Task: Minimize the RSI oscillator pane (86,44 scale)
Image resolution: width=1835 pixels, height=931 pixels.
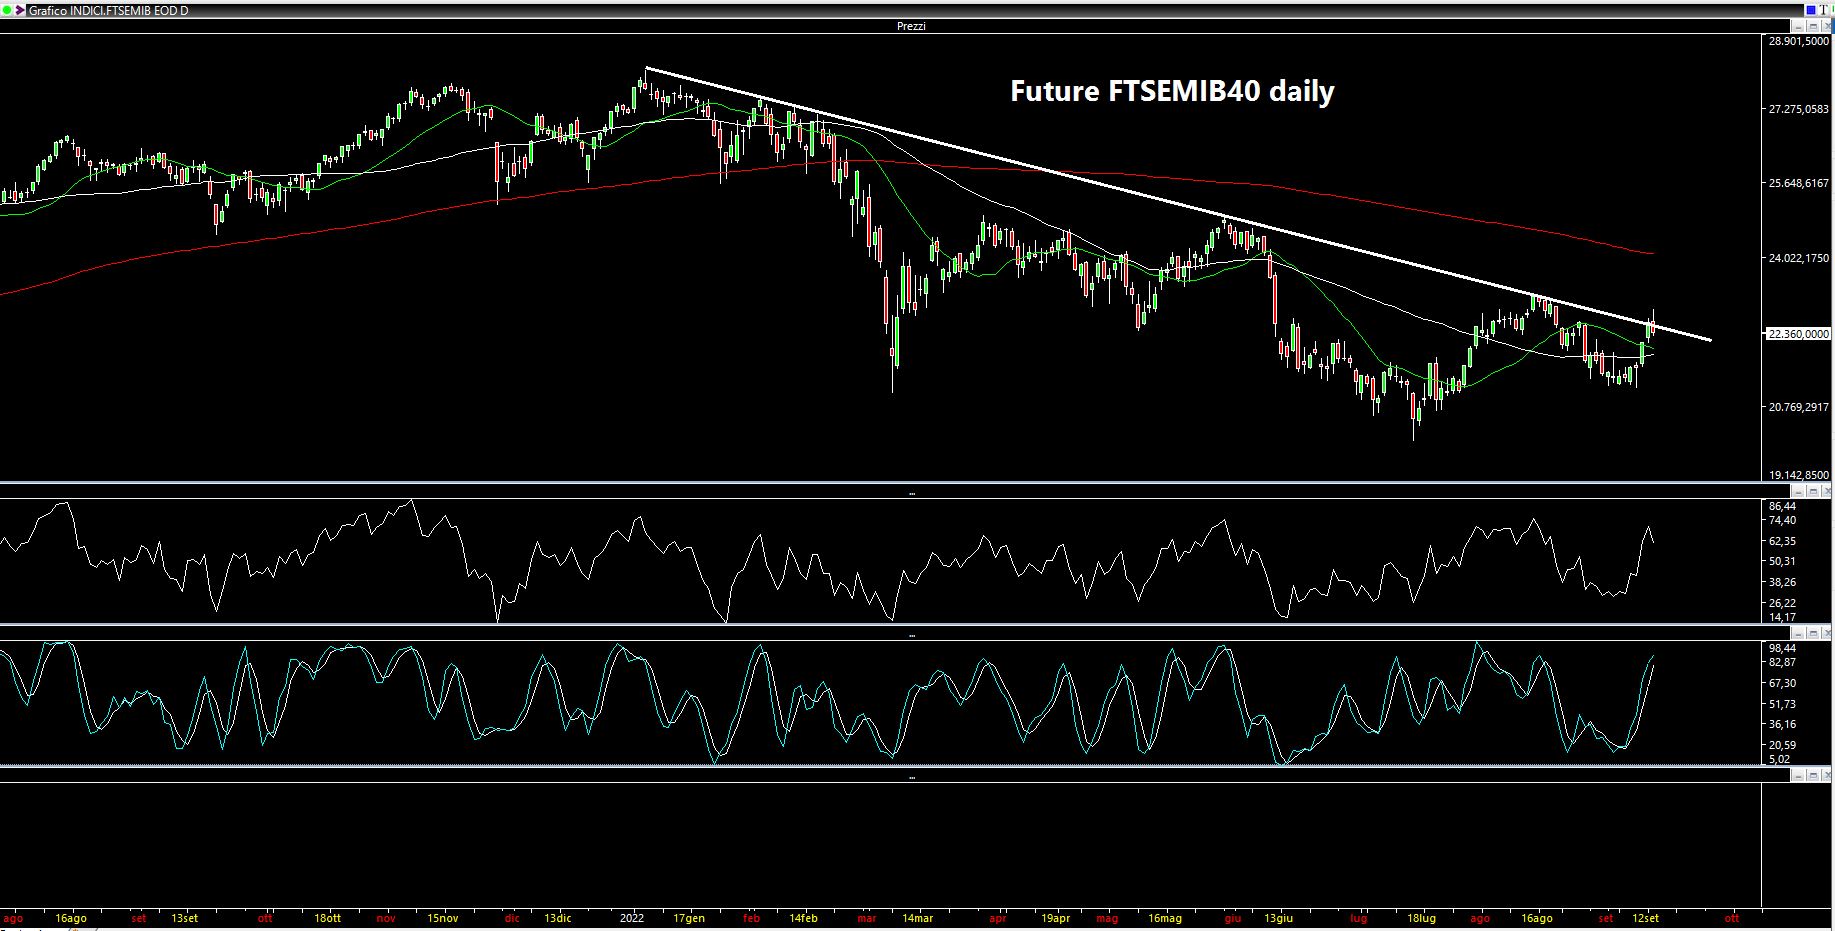Action: pos(1798,492)
